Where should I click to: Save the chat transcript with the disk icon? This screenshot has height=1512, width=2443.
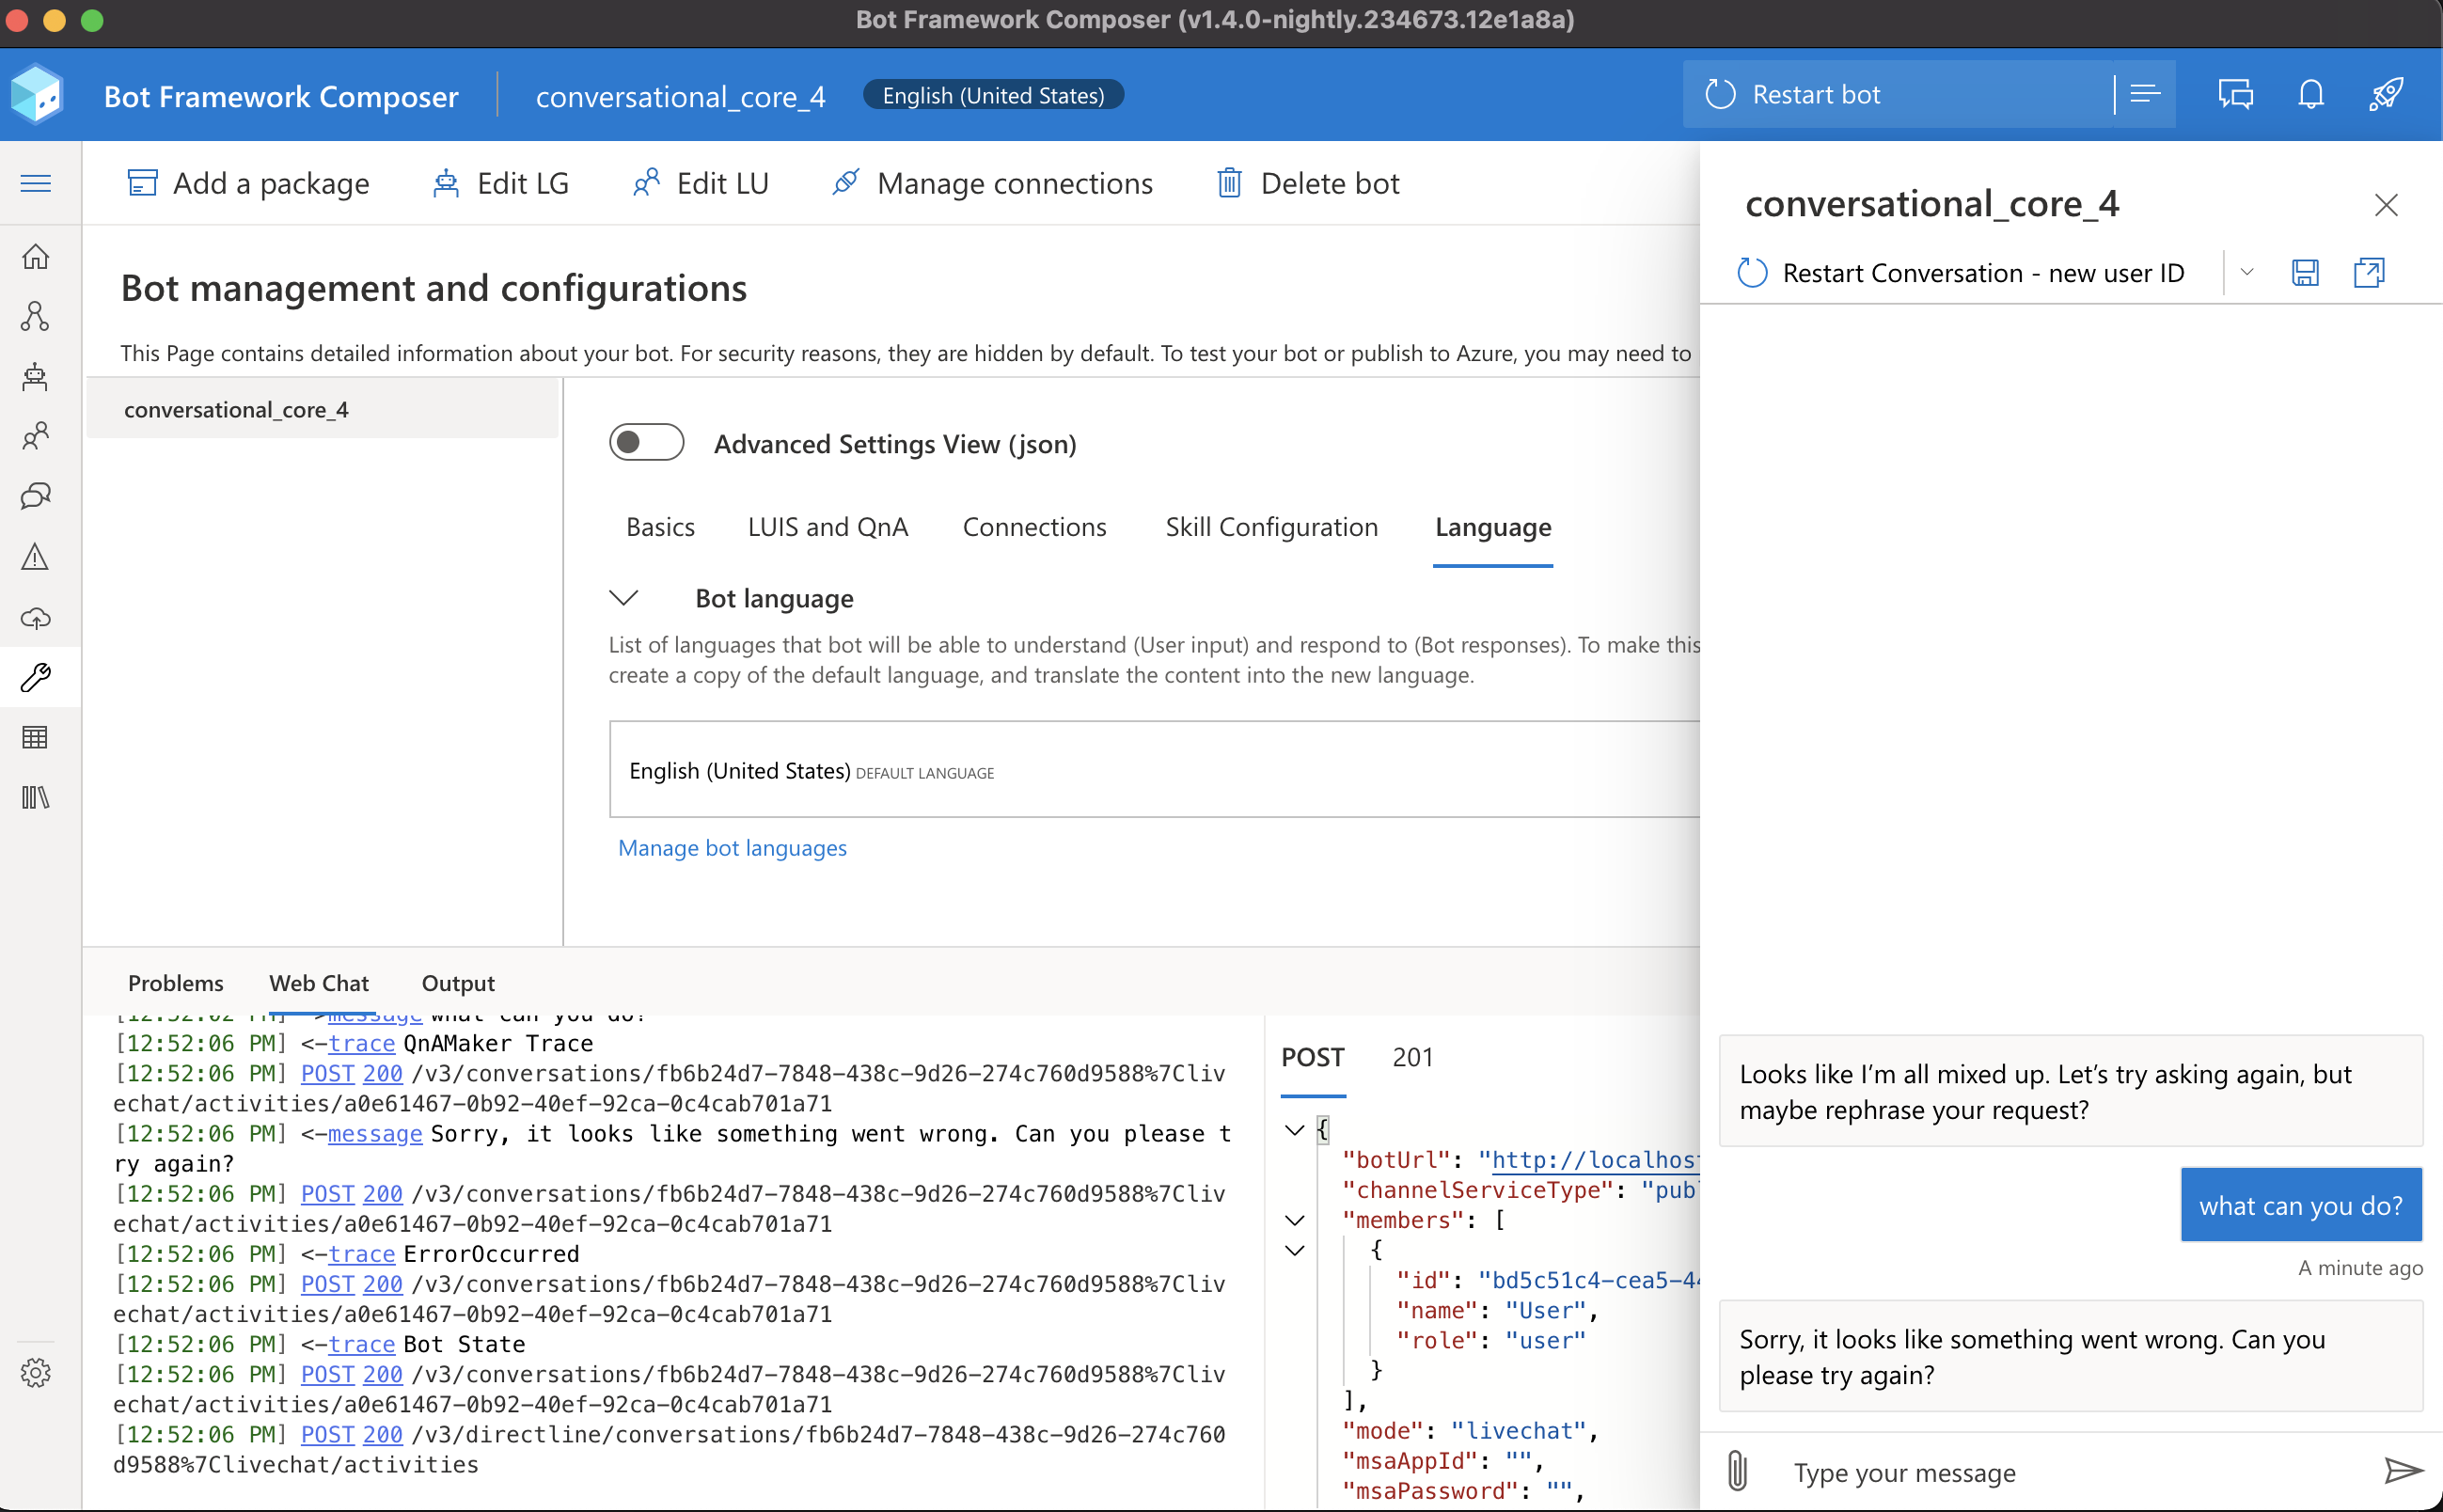[x=2305, y=273]
